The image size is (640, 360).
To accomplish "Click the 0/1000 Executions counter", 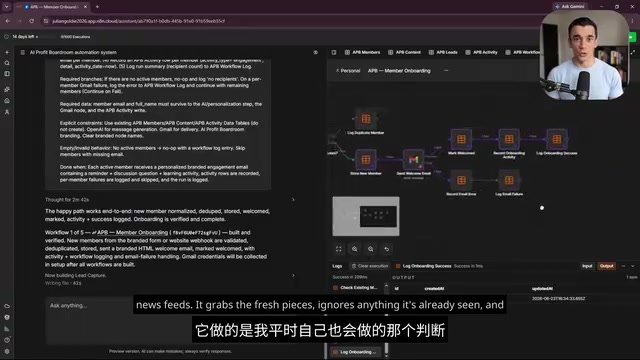I will pyautogui.click(x=75, y=37).
